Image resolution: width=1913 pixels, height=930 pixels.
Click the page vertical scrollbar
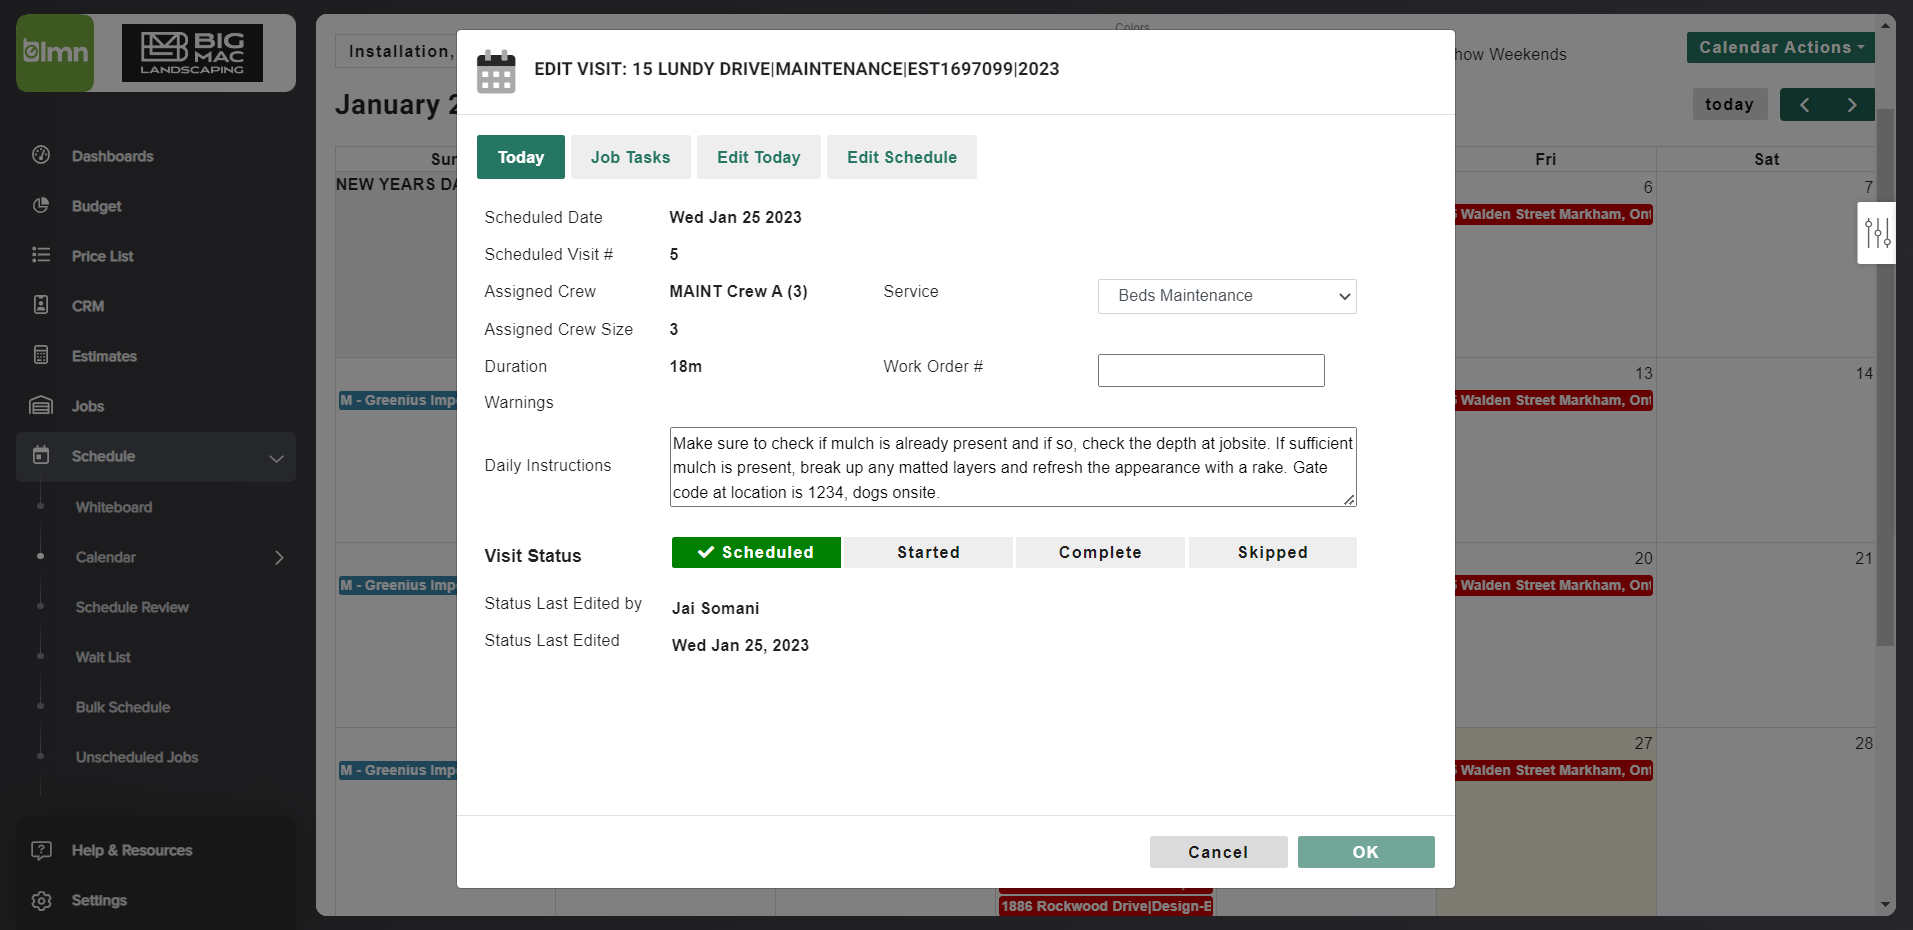[x=1885, y=400]
